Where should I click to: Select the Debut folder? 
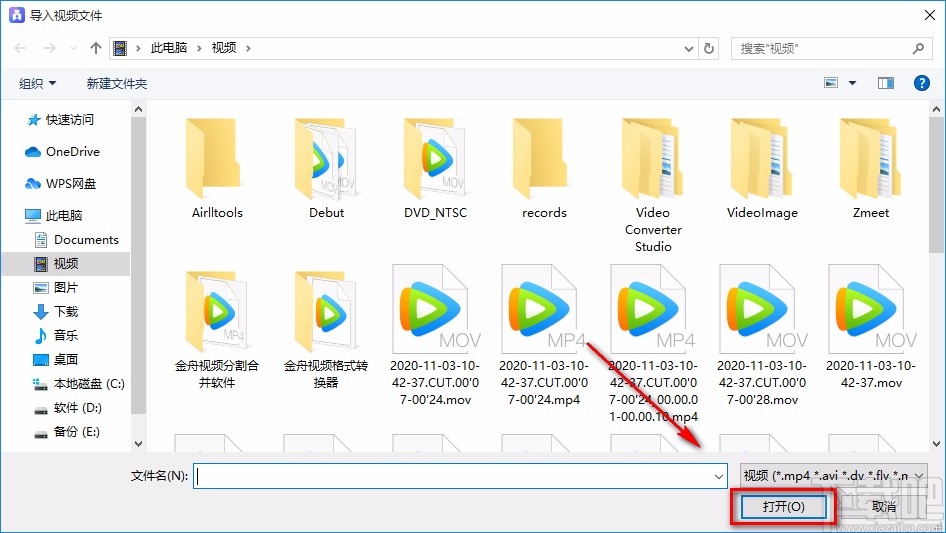[326, 169]
